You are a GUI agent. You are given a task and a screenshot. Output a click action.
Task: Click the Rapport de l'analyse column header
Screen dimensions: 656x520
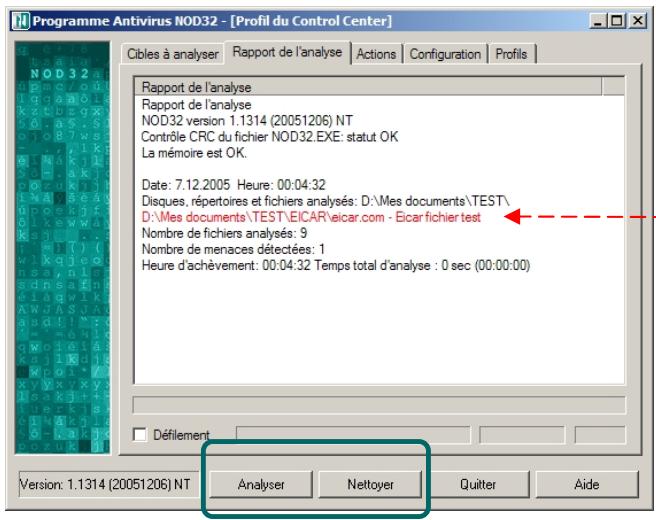point(368,87)
